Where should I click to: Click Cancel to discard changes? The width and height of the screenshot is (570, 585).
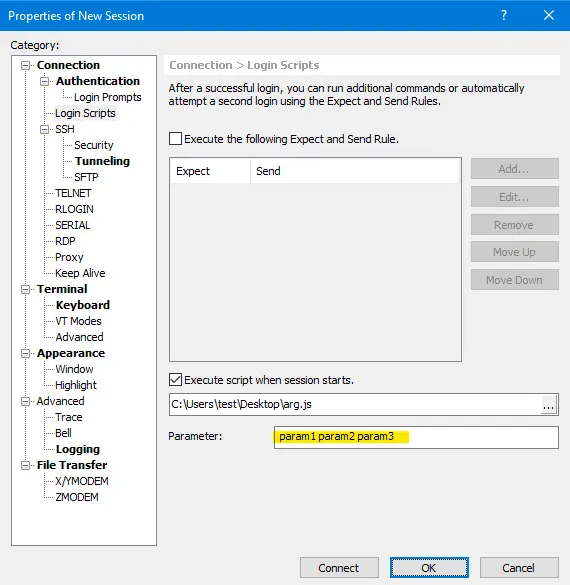[x=519, y=568]
